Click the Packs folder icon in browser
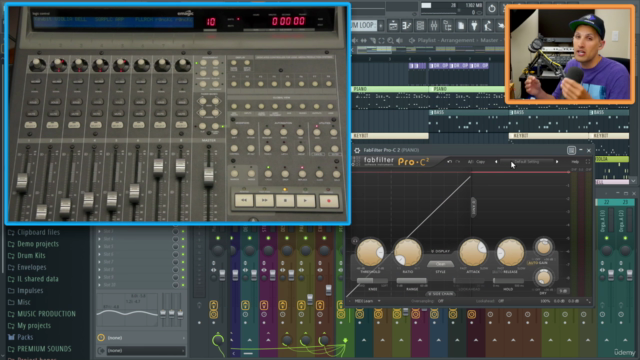Screen dimensions: 640x360 point(11,337)
